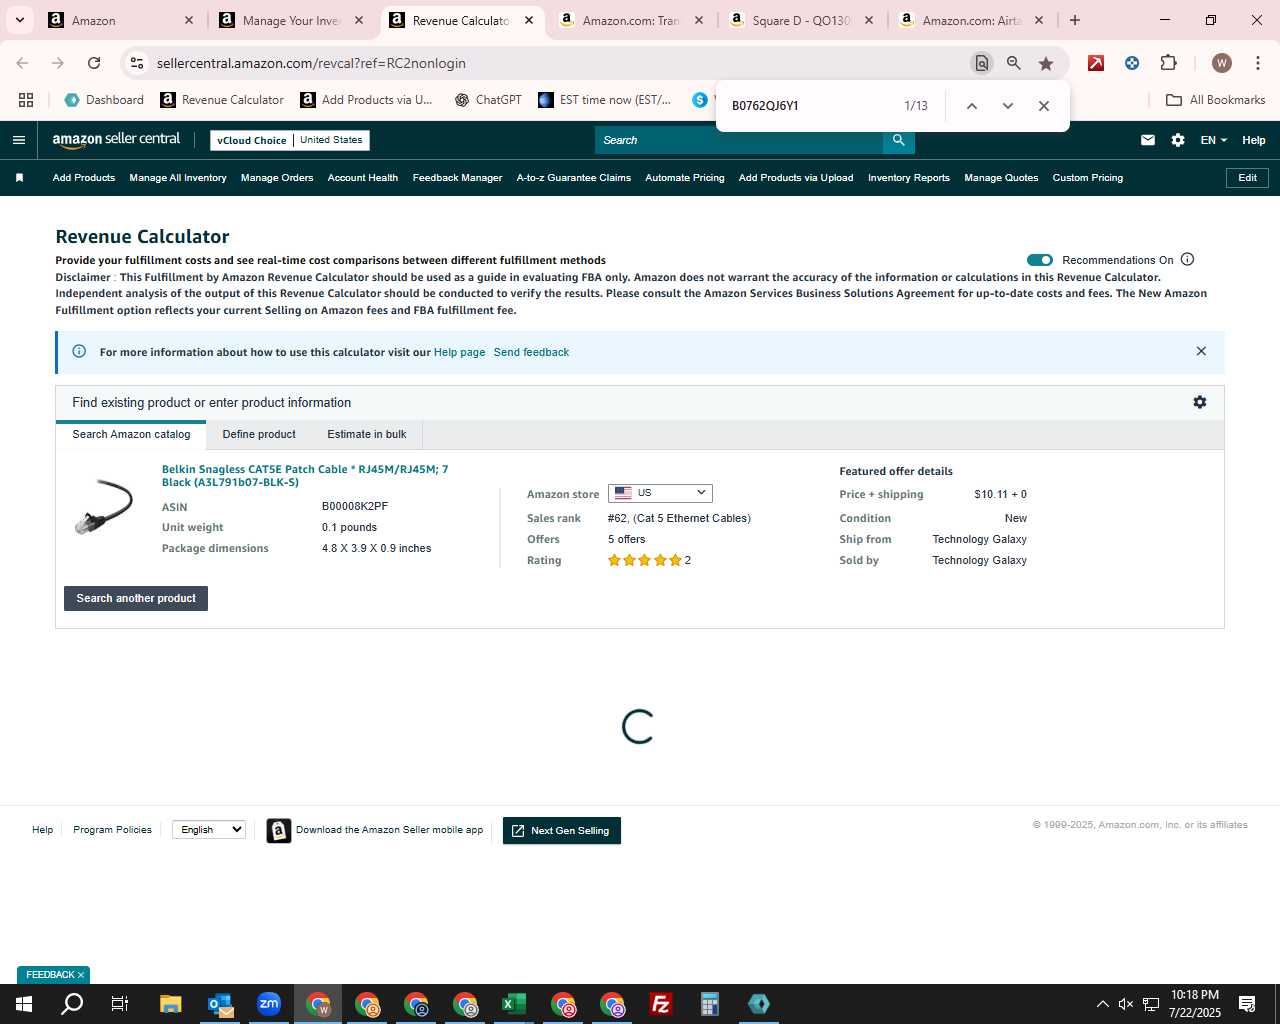Screen dimensions: 1280x1024
Task: Show hidden system tray icons
Action: point(1102,1004)
